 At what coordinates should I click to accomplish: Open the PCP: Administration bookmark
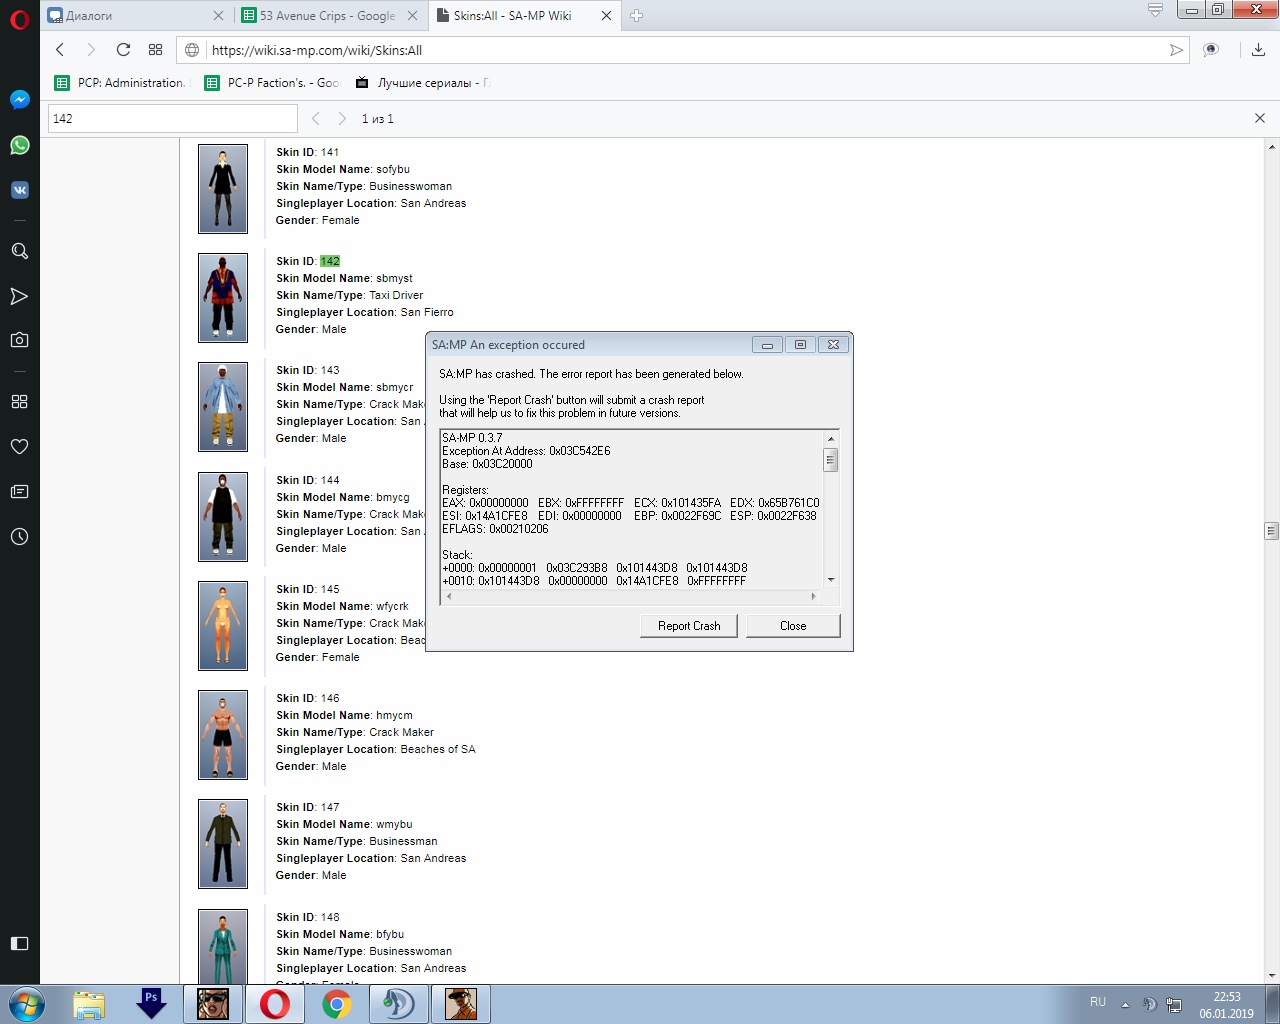(x=122, y=83)
